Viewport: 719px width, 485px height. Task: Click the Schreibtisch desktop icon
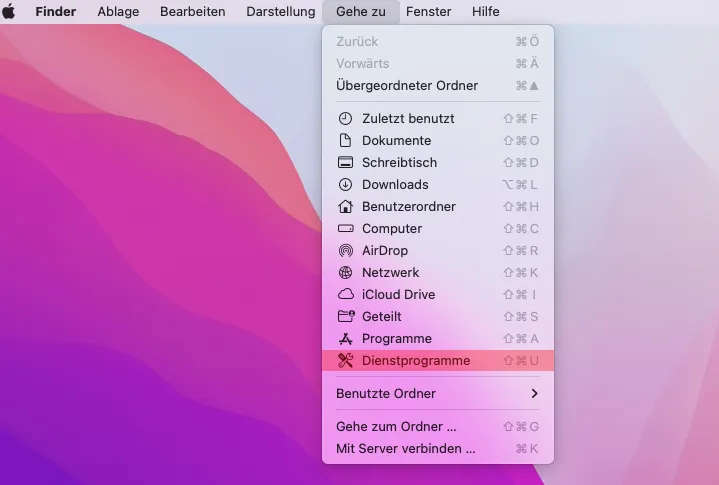coord(345,163)
